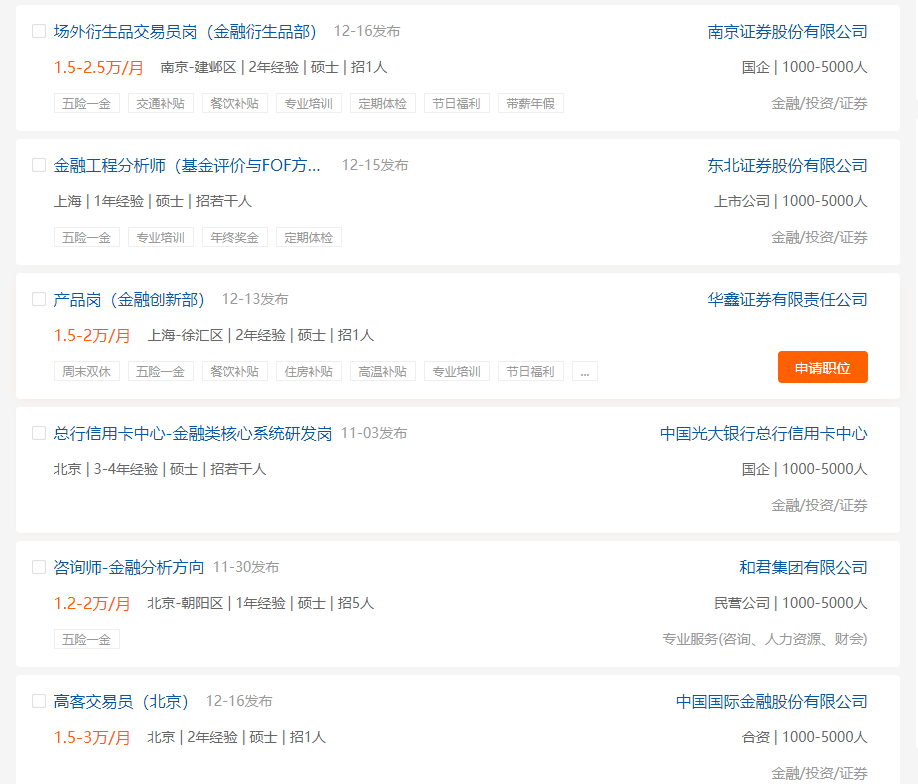Image resolution: width=918 pixels, height=784 pixels.
Task: Tick the checkbox for 咨询师-金融分析方向
Action: pos(37,566)
